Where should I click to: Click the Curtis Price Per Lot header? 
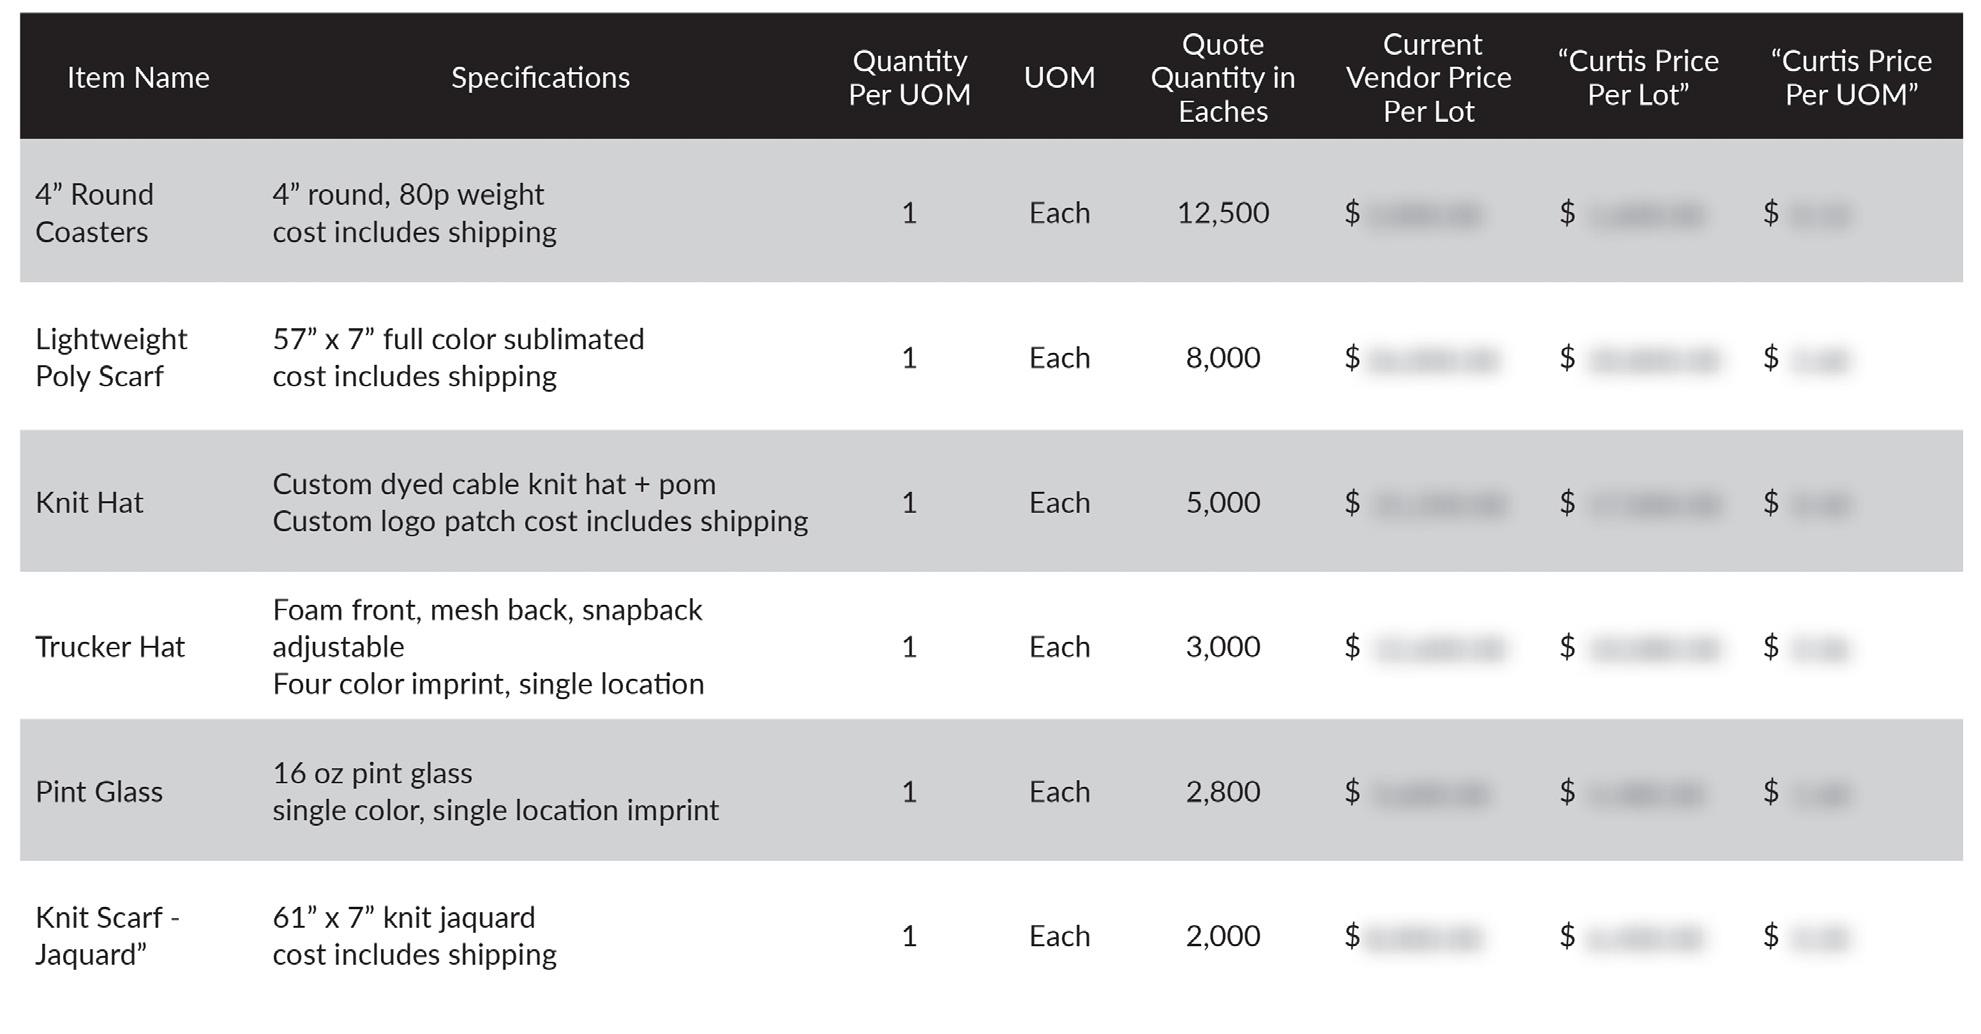(x=1637, y=77)
